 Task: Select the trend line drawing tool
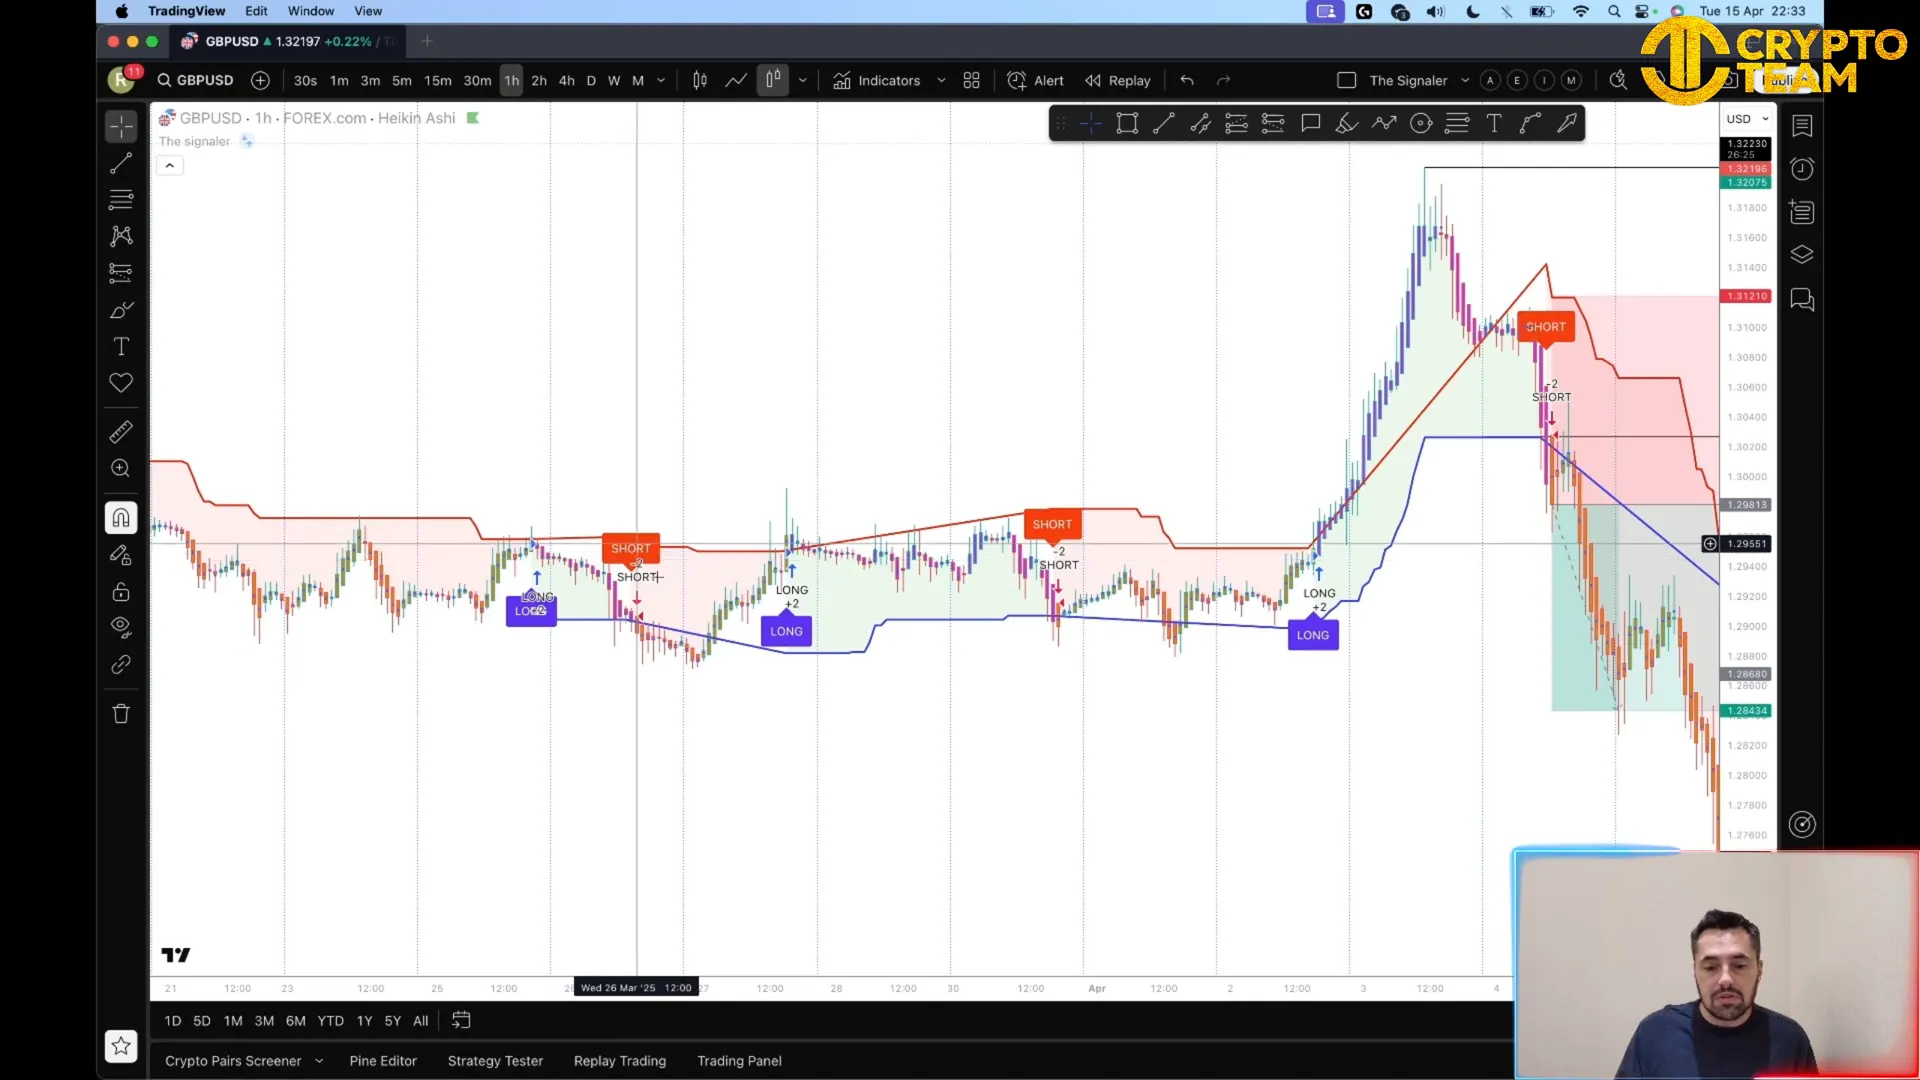pos(121,163)
